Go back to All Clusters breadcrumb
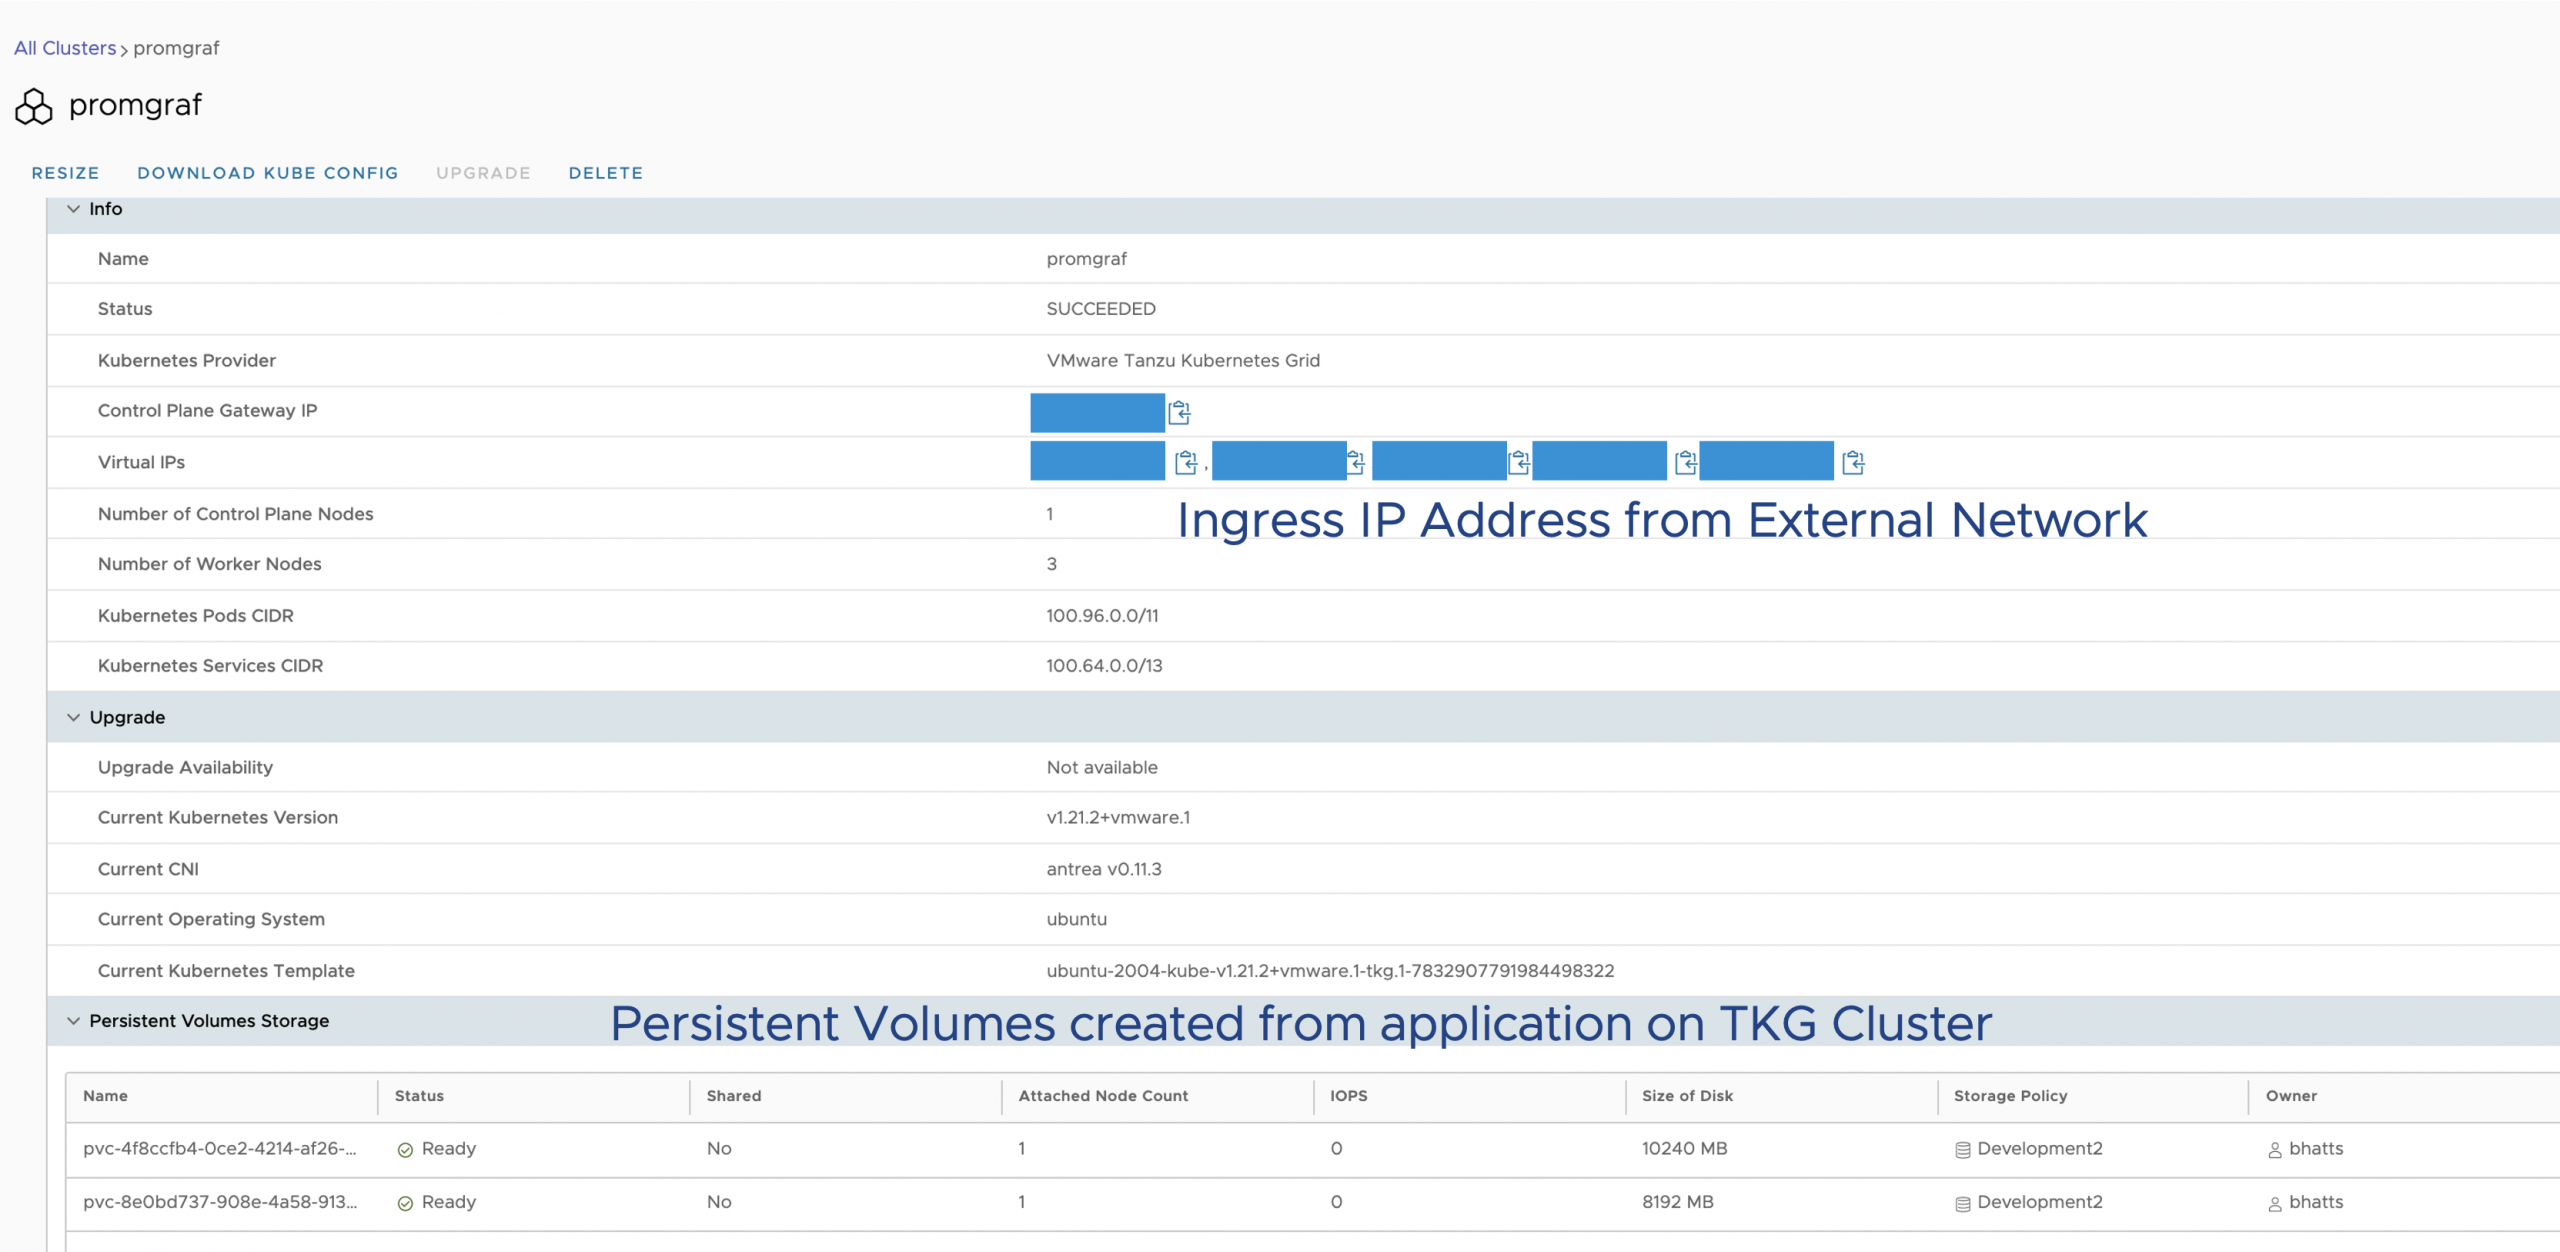 [65, 48]
